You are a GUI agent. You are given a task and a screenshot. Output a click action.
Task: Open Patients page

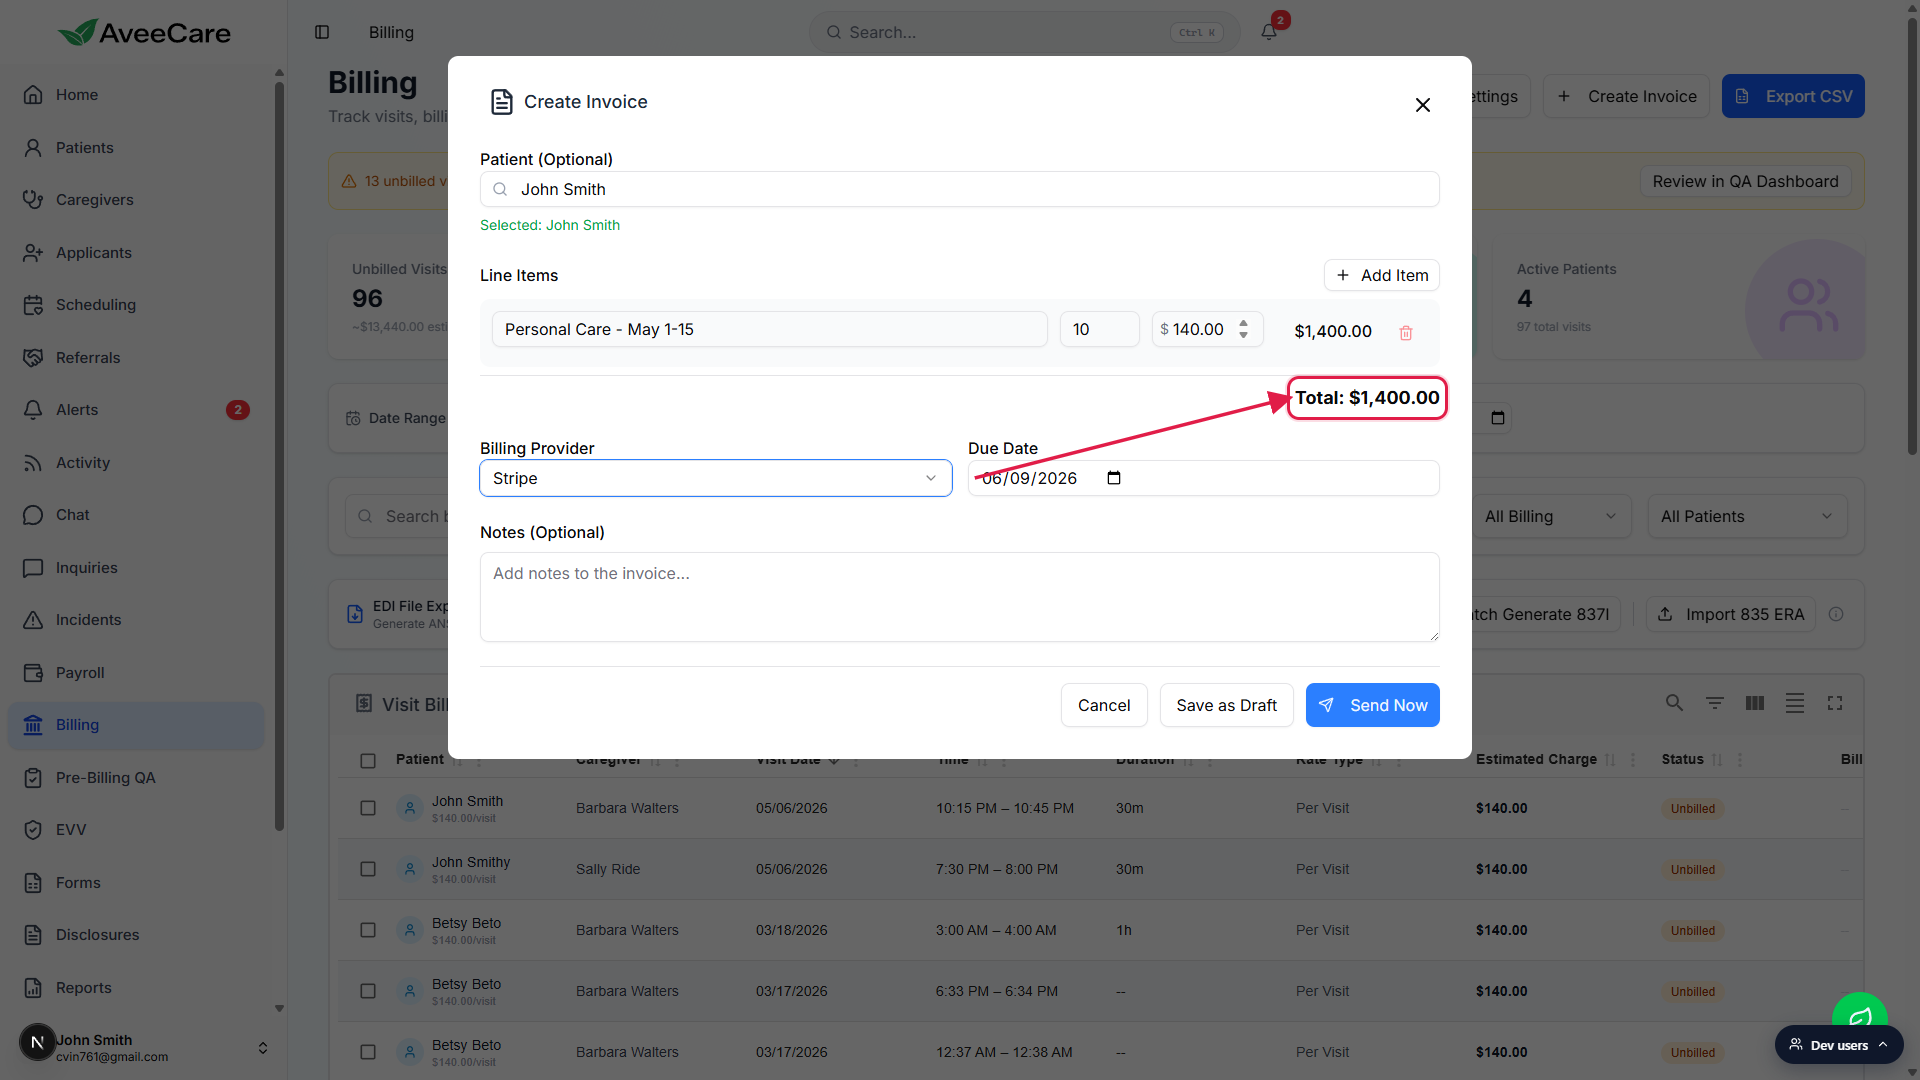[x=136, y=148]
